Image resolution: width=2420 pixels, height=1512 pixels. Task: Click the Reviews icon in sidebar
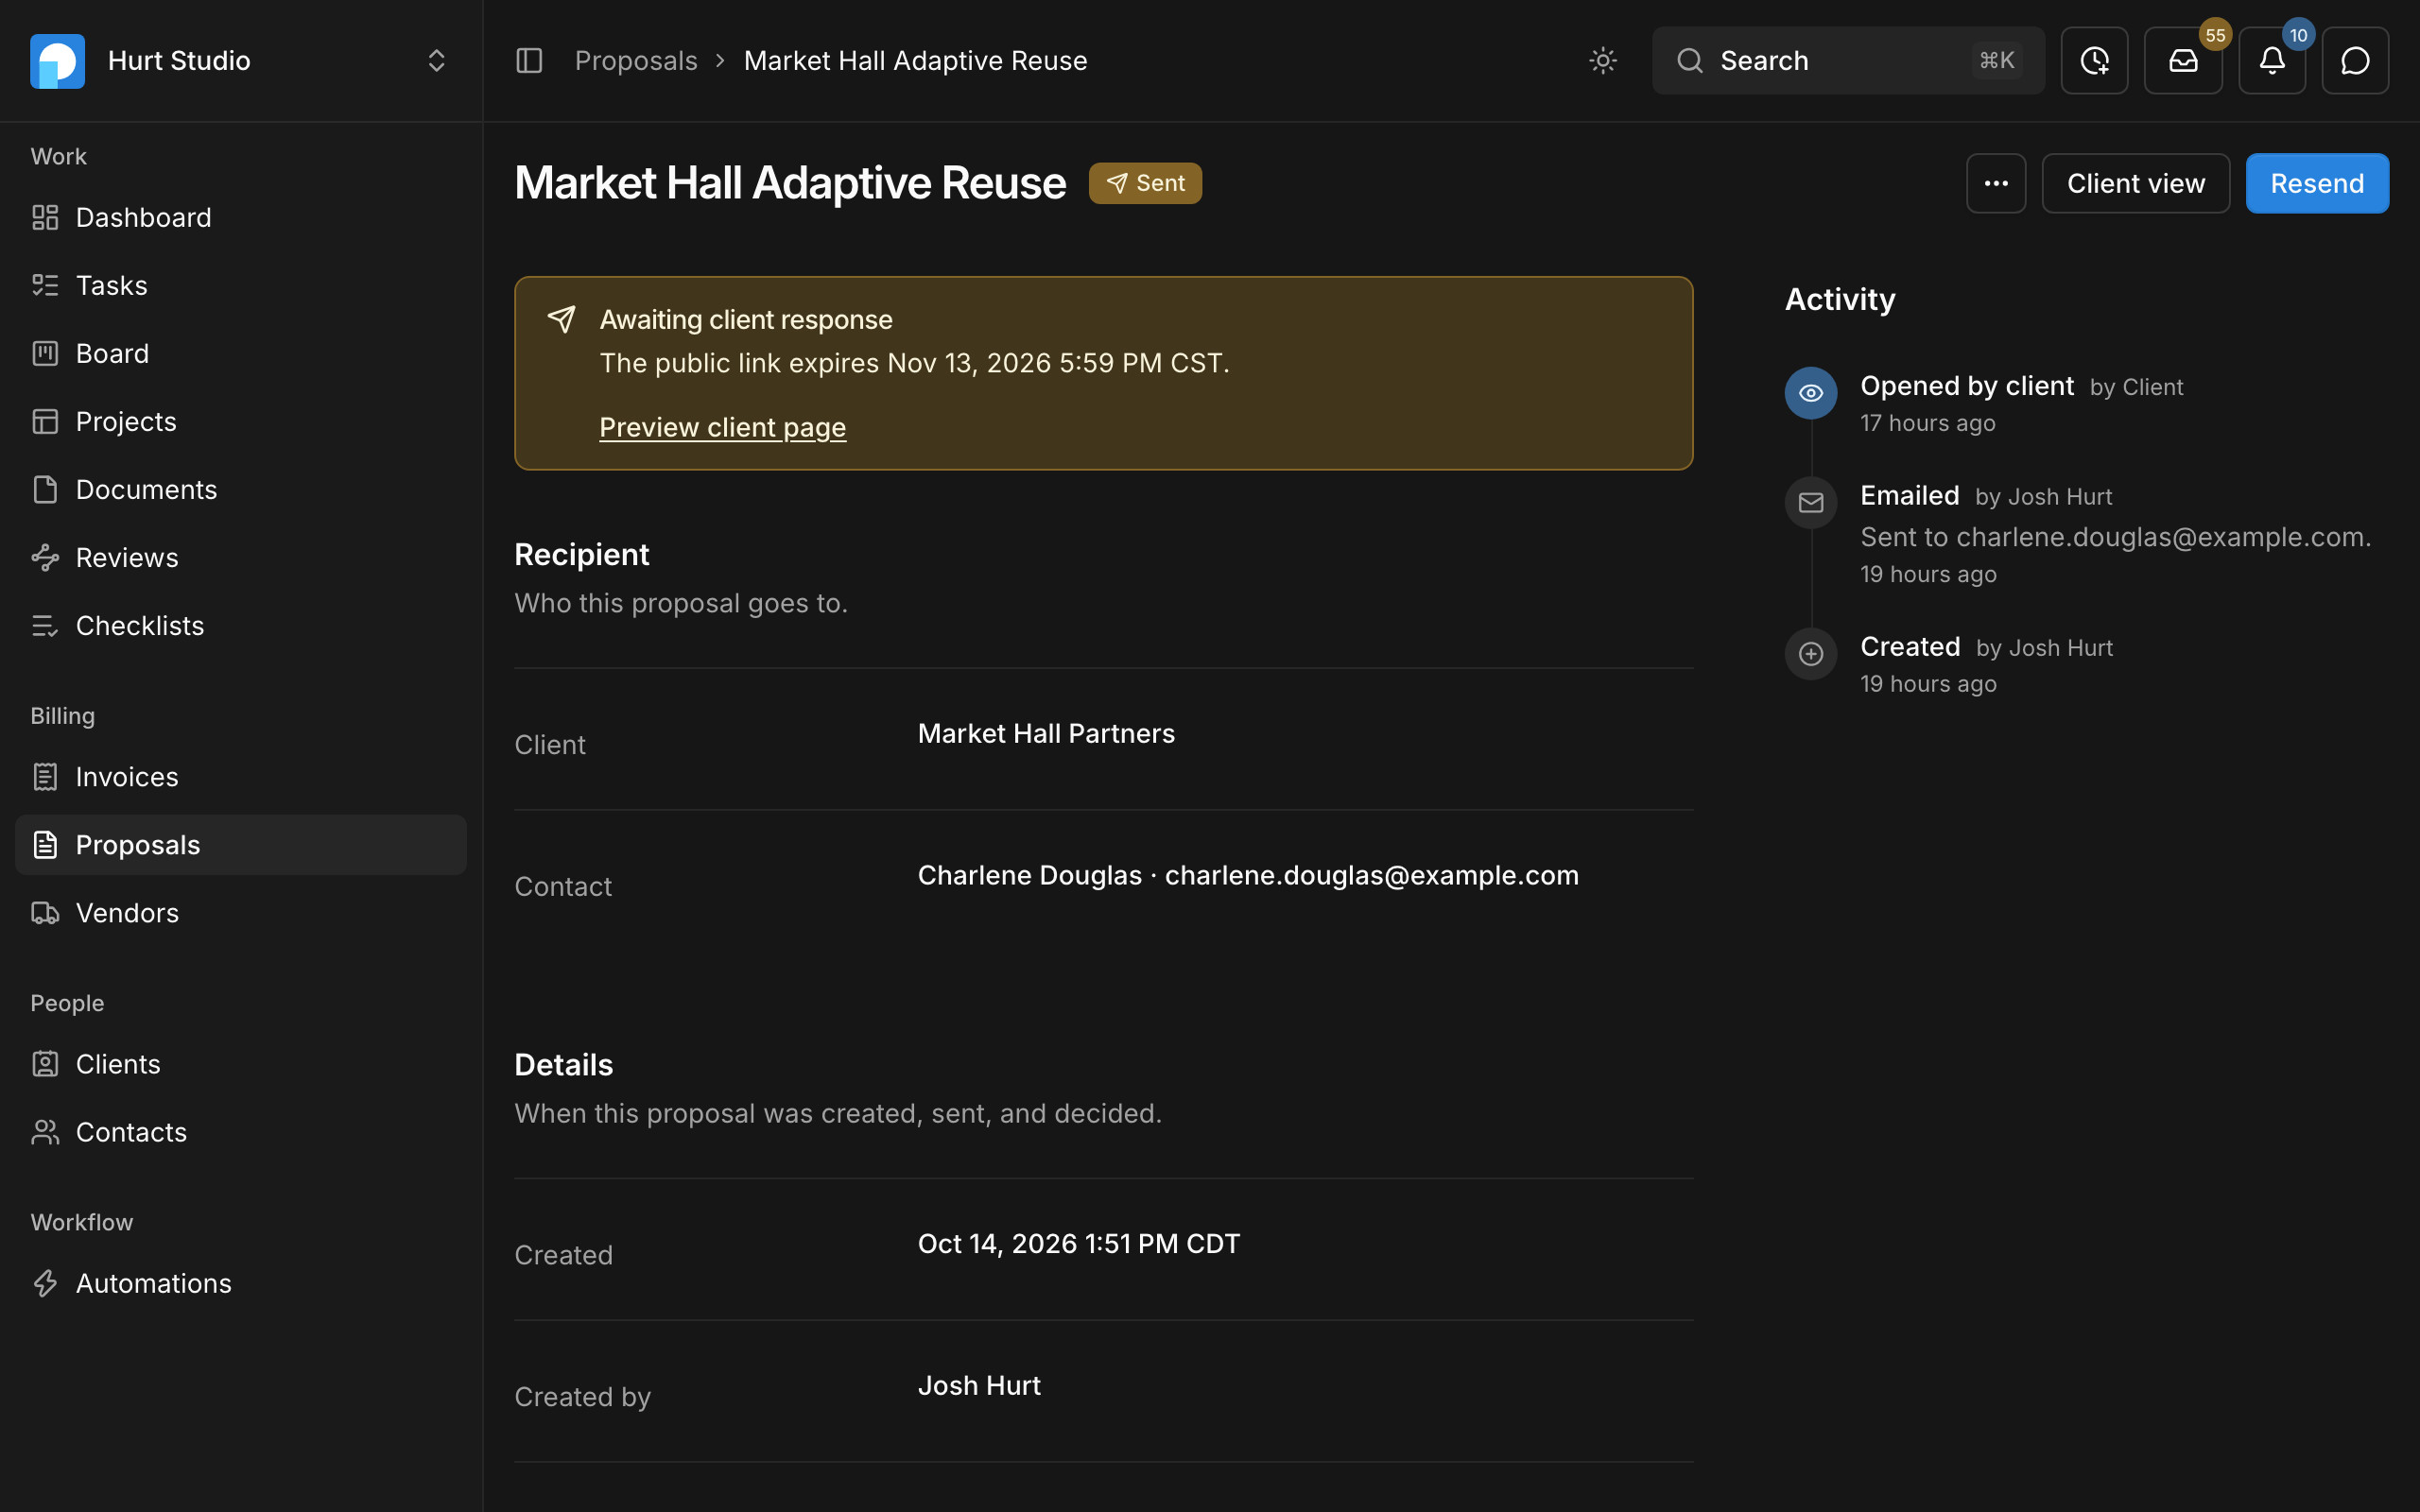coord(45,557)
